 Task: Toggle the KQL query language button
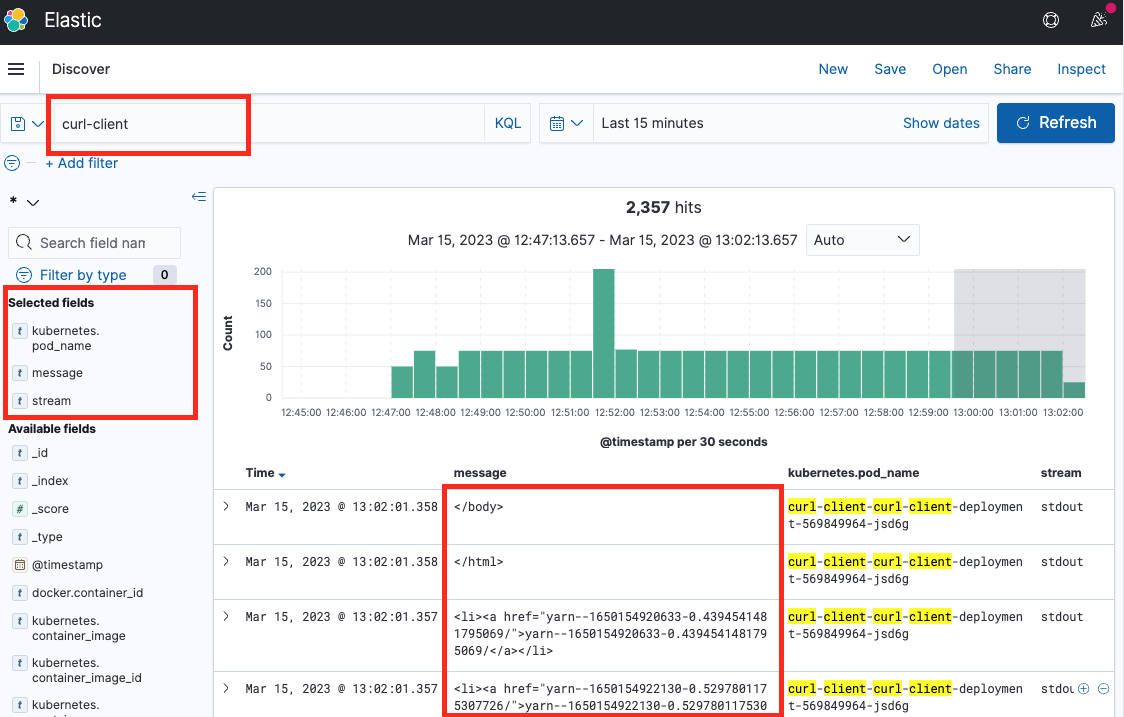[x=508, y=123]
